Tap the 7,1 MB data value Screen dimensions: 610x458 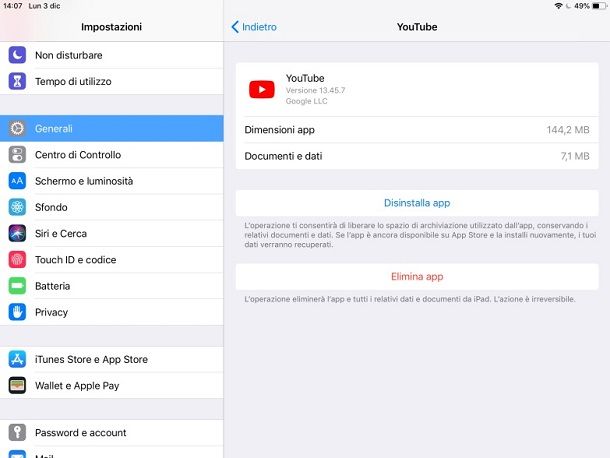(x=575, y=156)
